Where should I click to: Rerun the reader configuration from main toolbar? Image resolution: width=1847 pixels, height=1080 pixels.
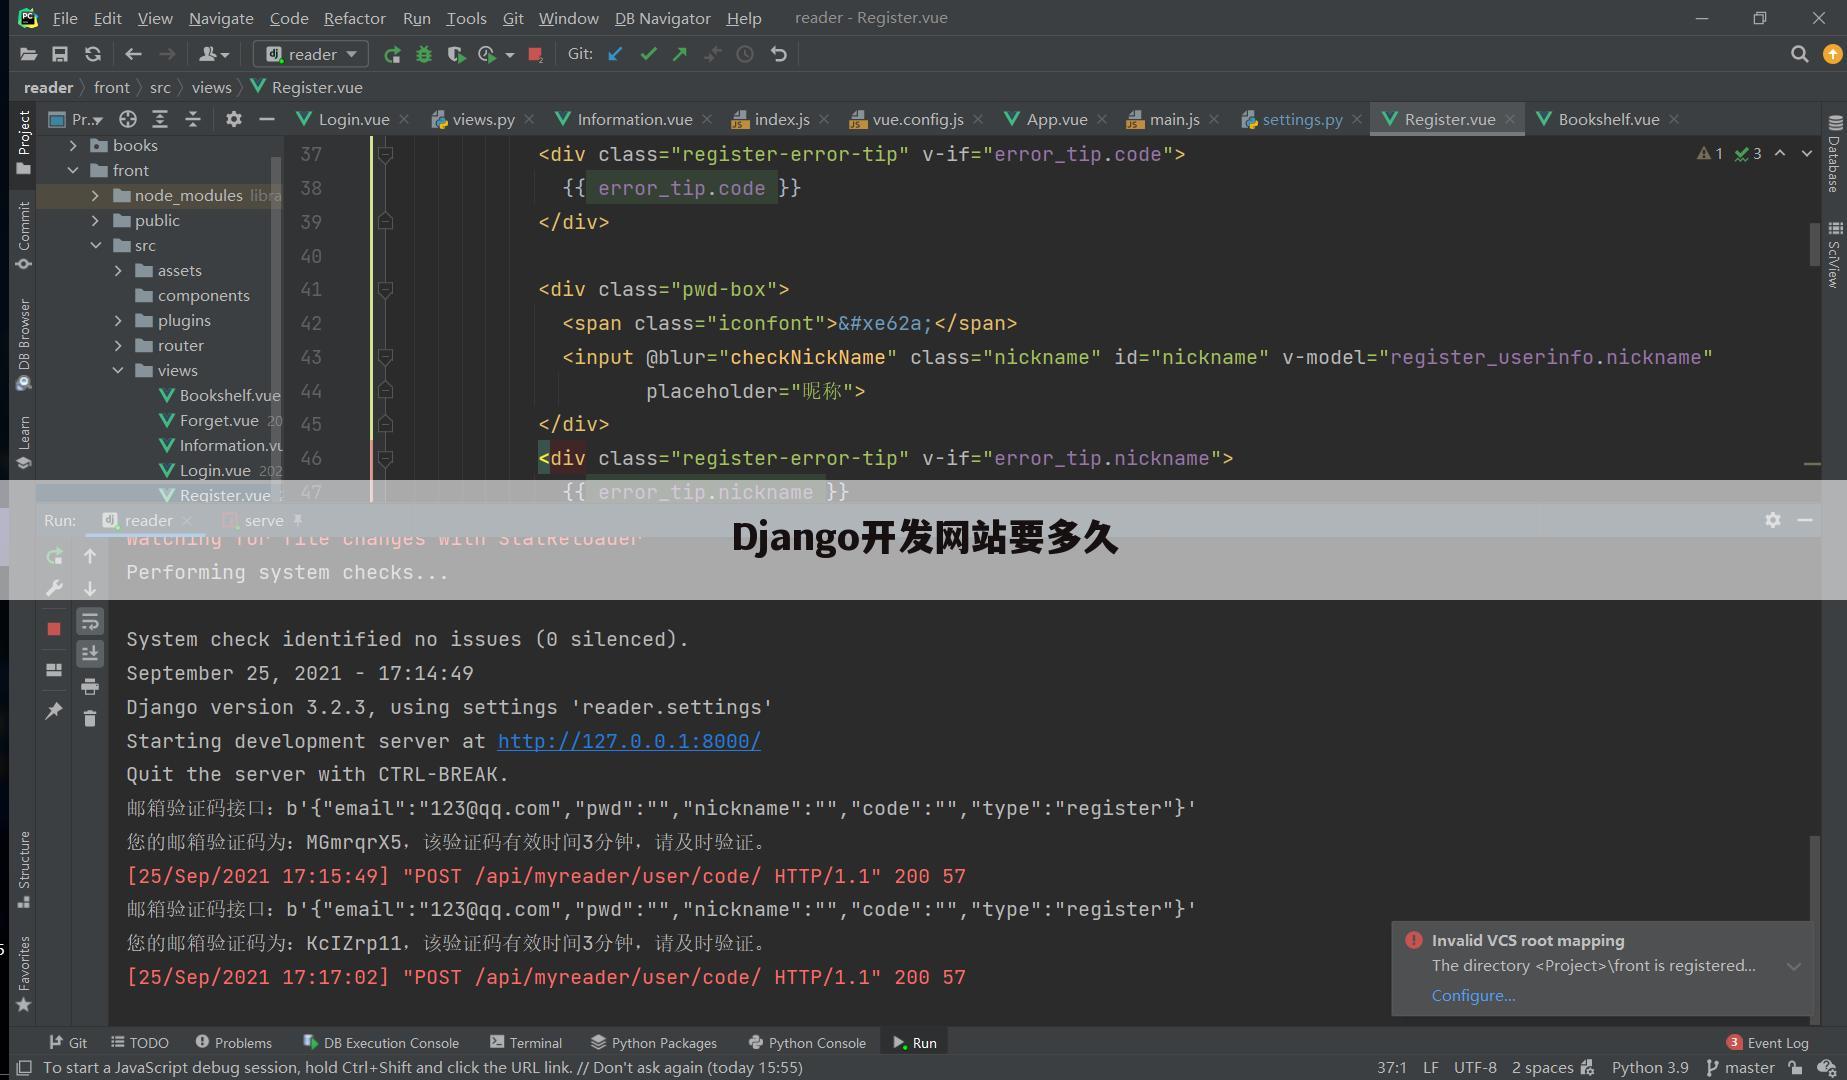(x=392, y=54)
